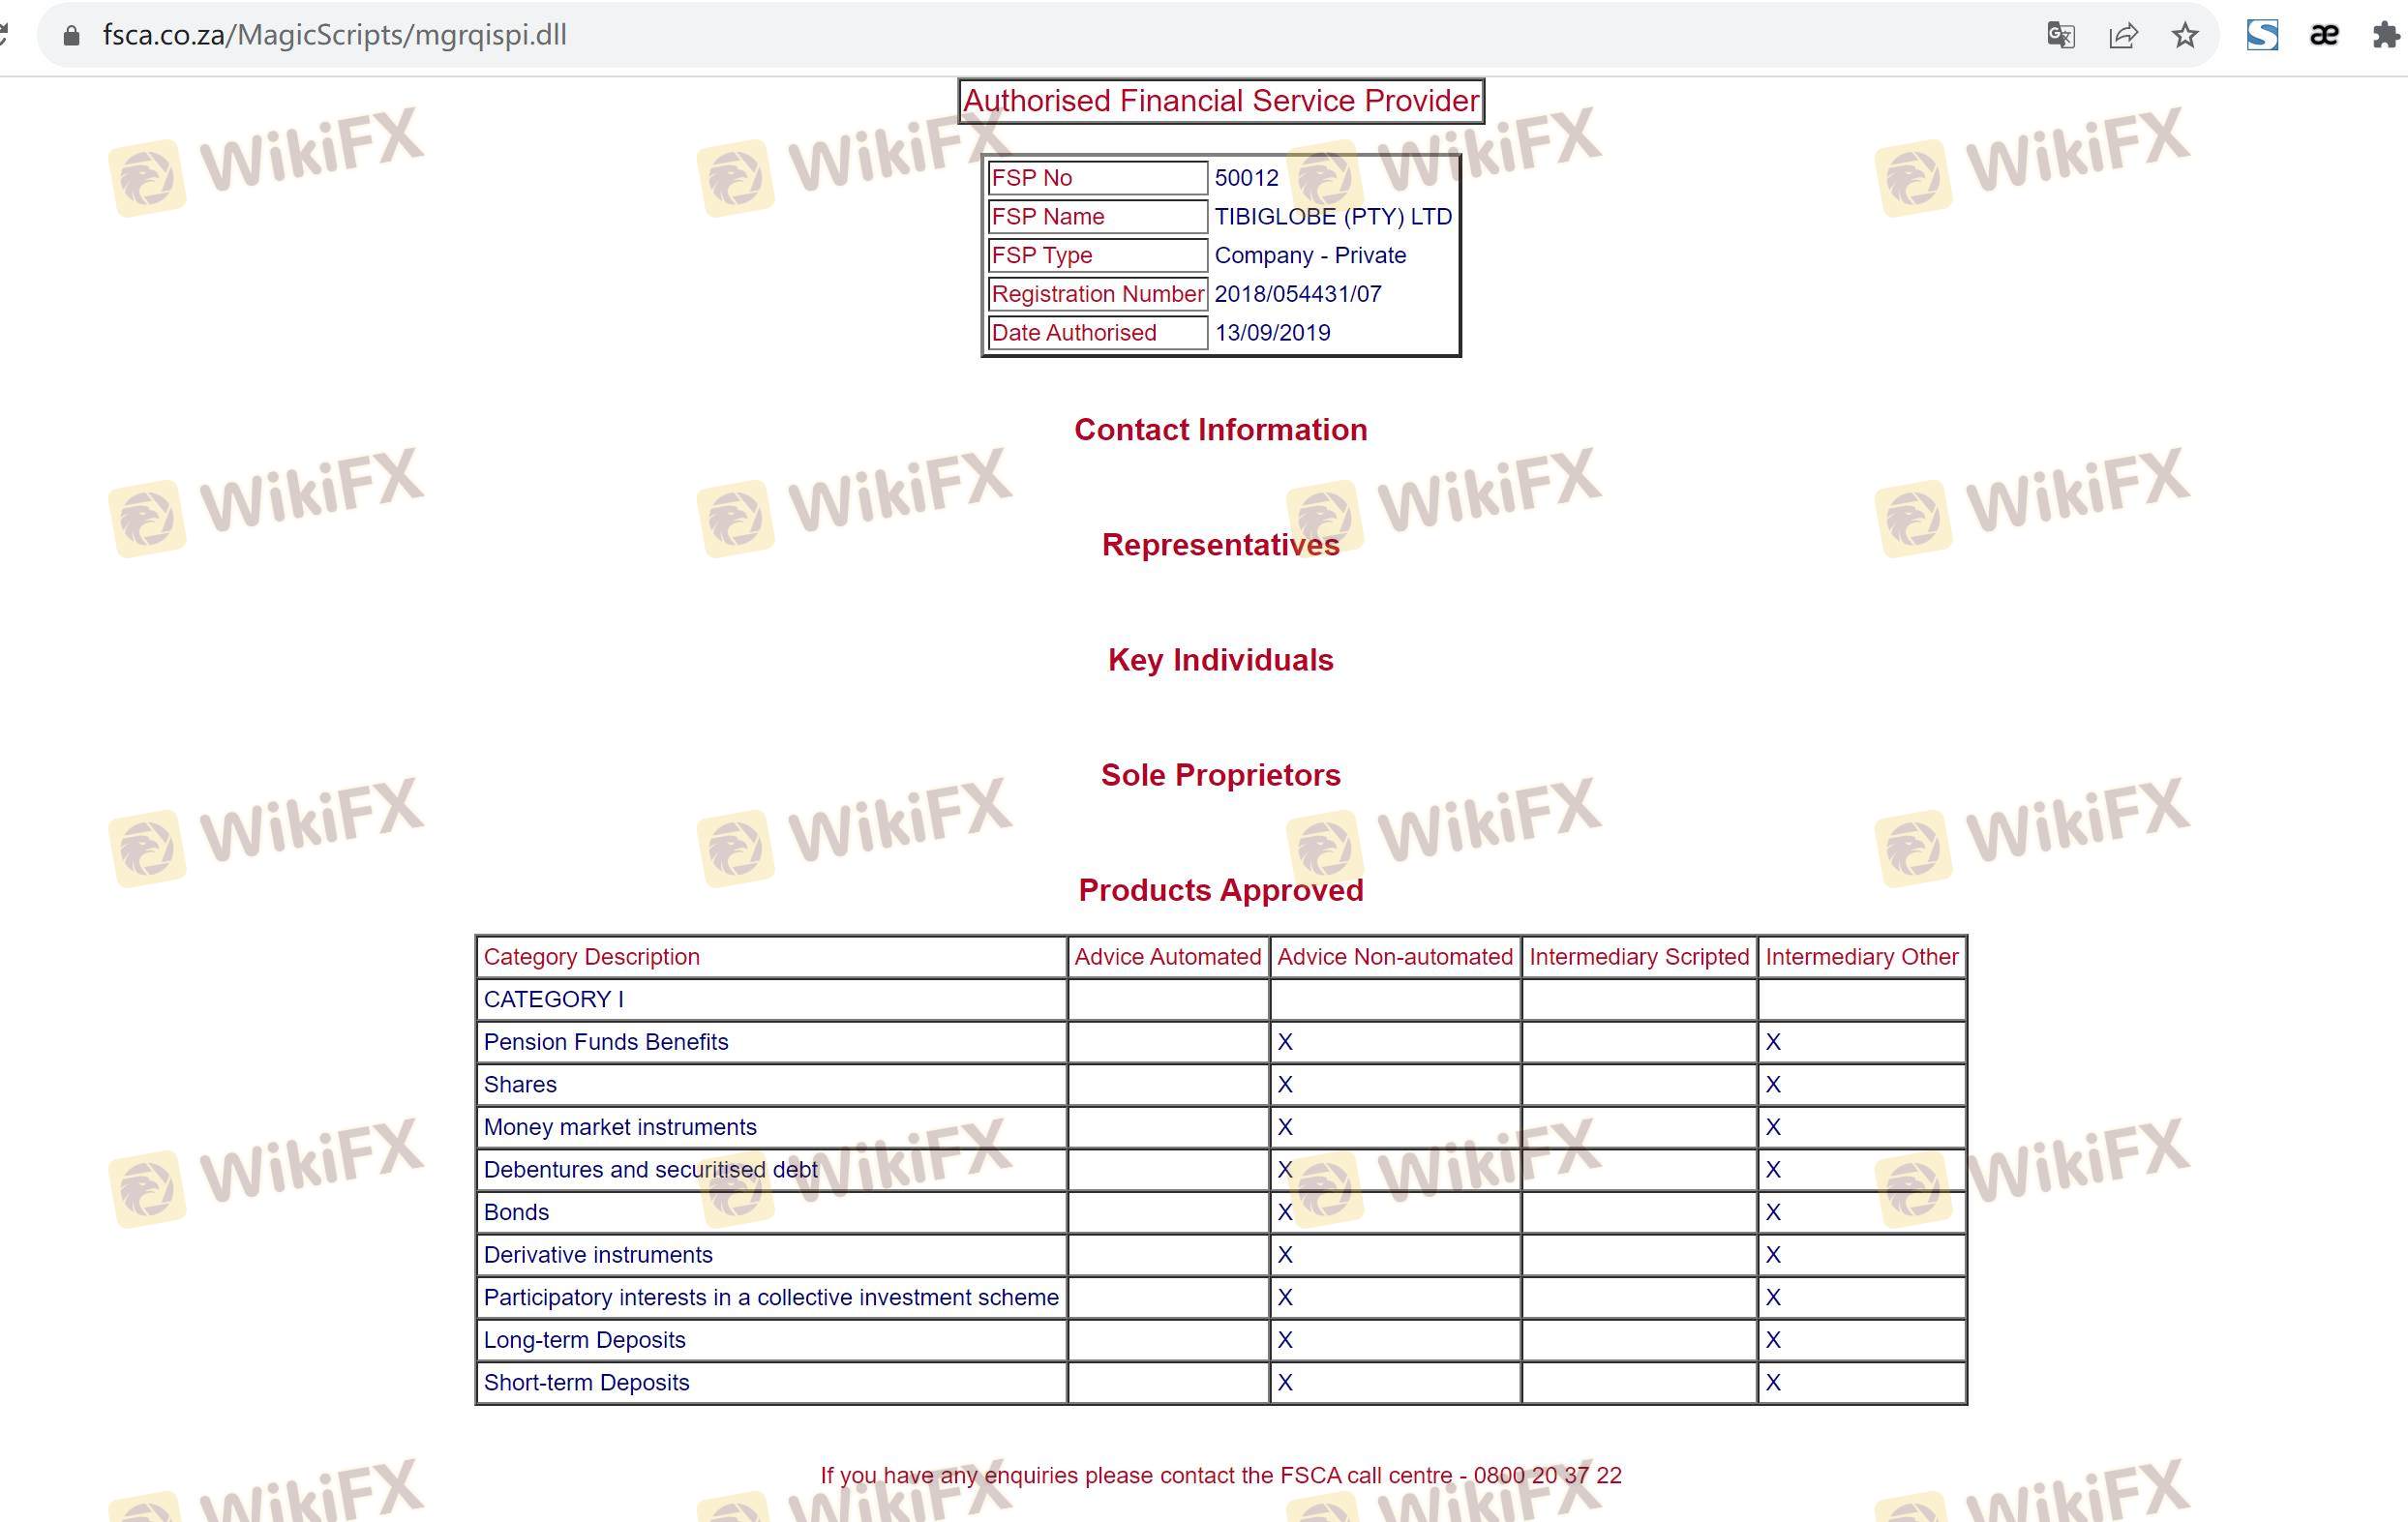Open the Extensions puzzle piece menu
The height and width of the screenshot is (1522, 2408).
pyautogui.click(x=2387, y=36)
